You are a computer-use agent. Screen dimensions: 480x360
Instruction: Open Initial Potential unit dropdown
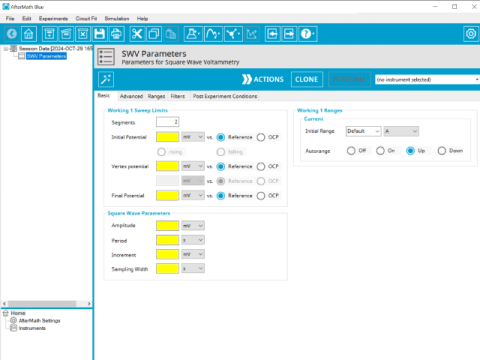tap(193, 137)
